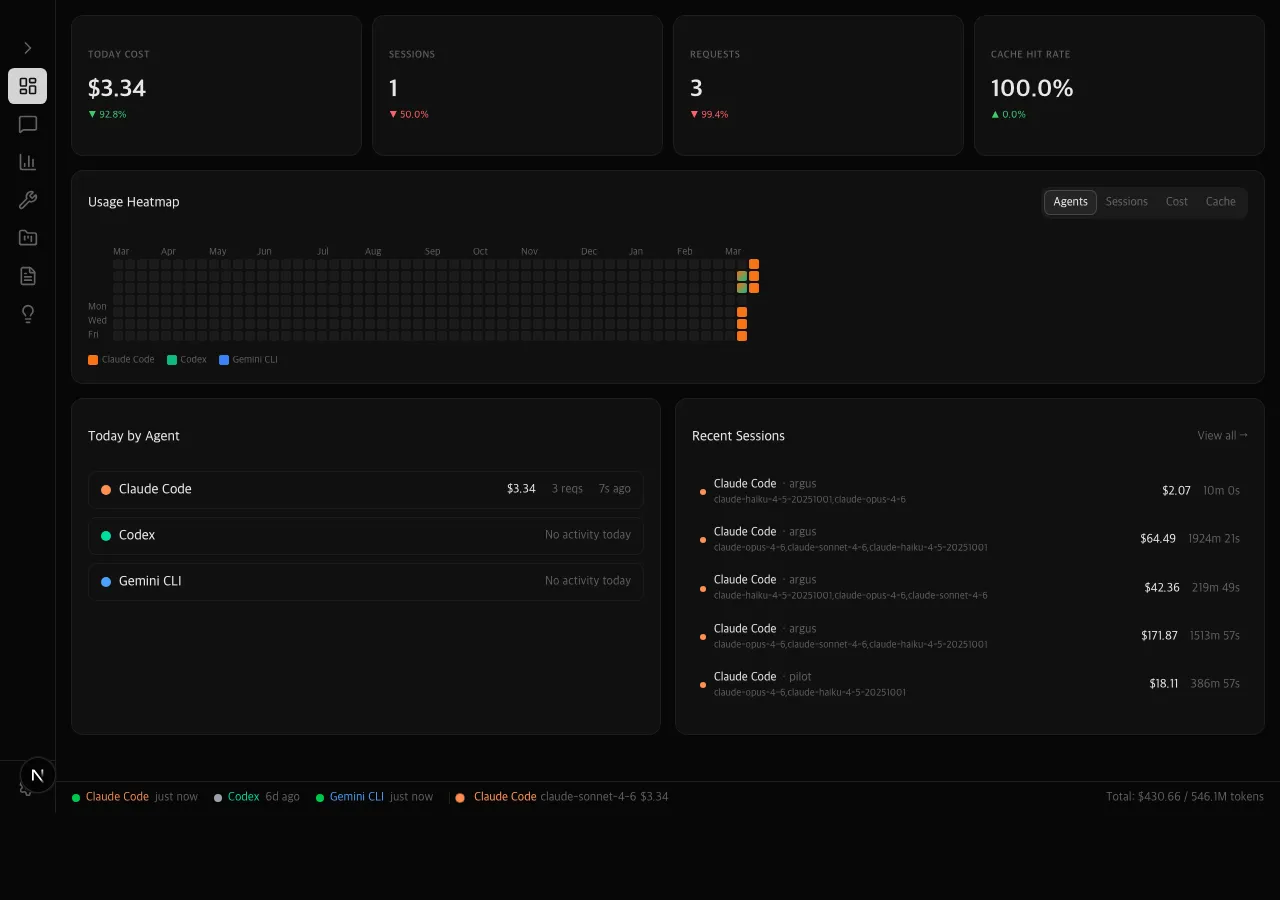Open the document file icon in sidebar
The height and width of the screenshot is (900, 1280).
(x=28, y=276)
